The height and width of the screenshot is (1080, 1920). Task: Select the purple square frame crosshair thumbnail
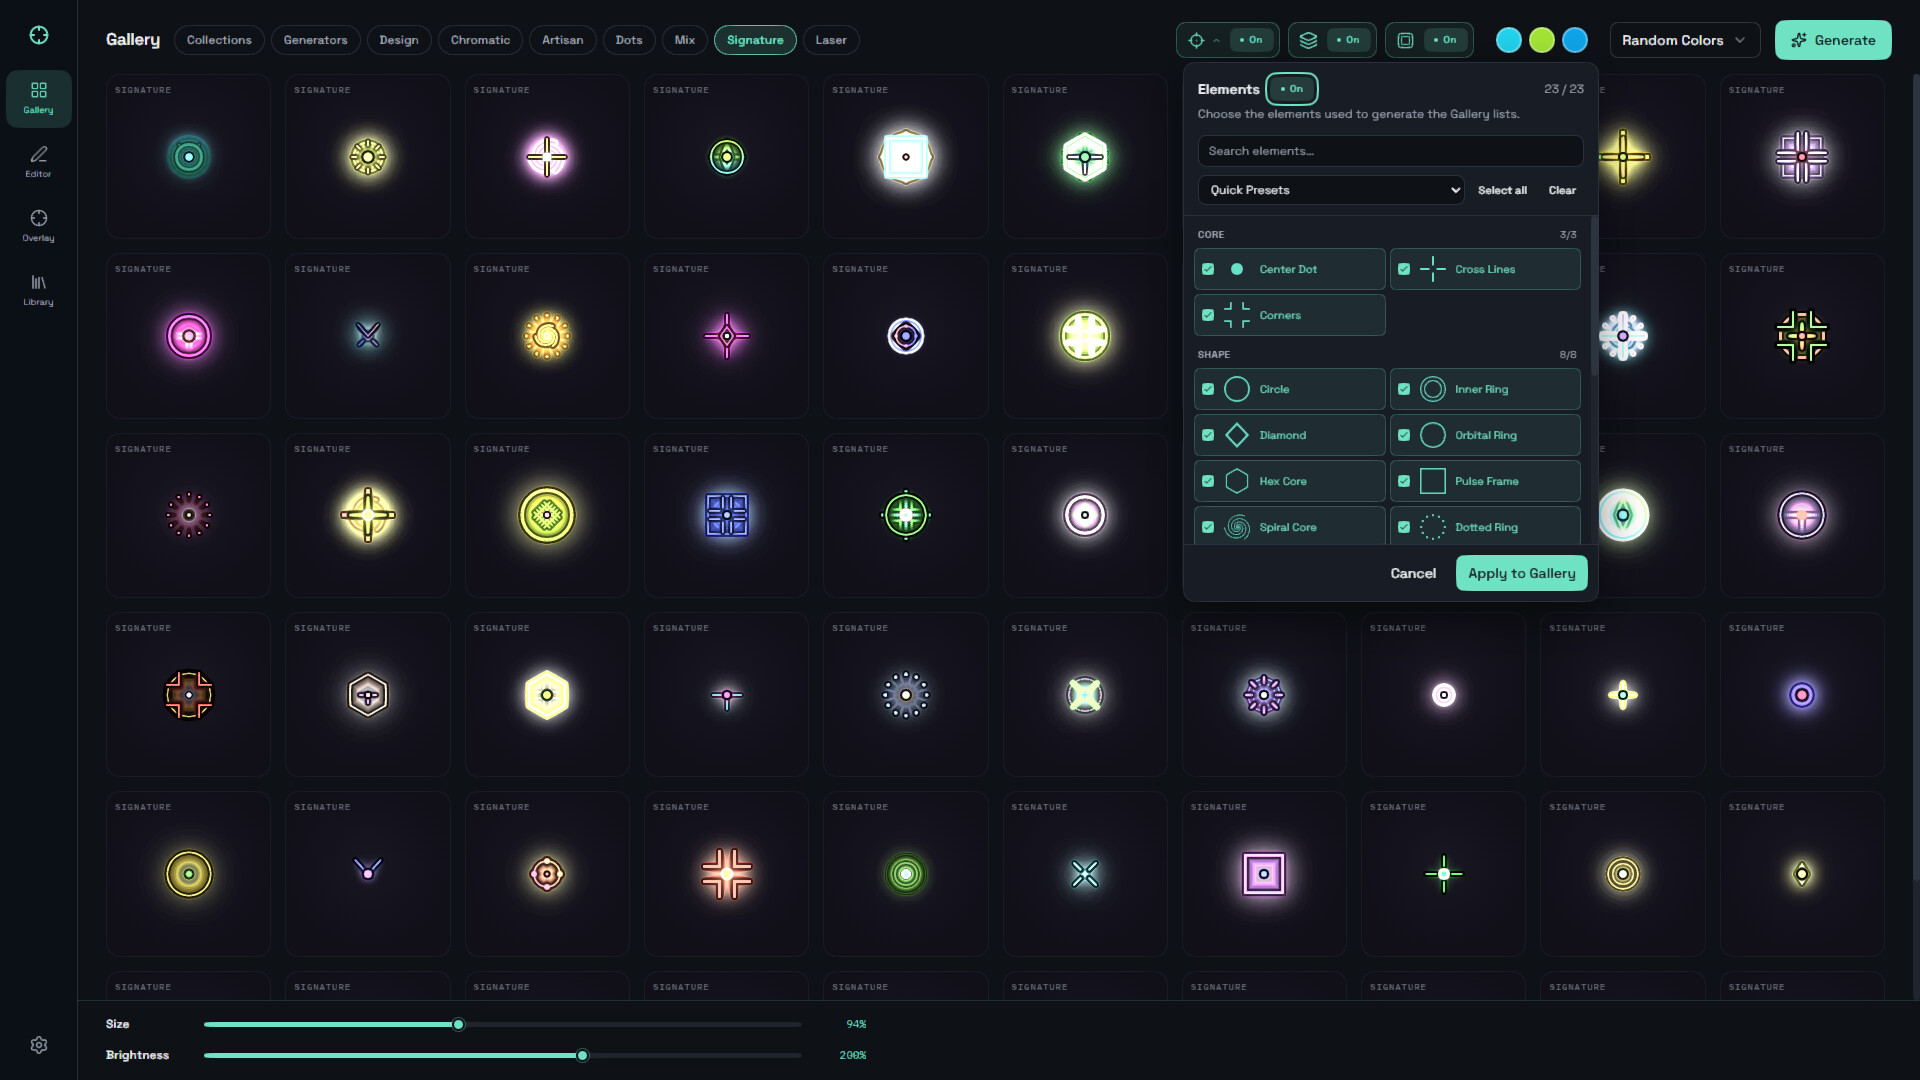(x=1264, y=874)
